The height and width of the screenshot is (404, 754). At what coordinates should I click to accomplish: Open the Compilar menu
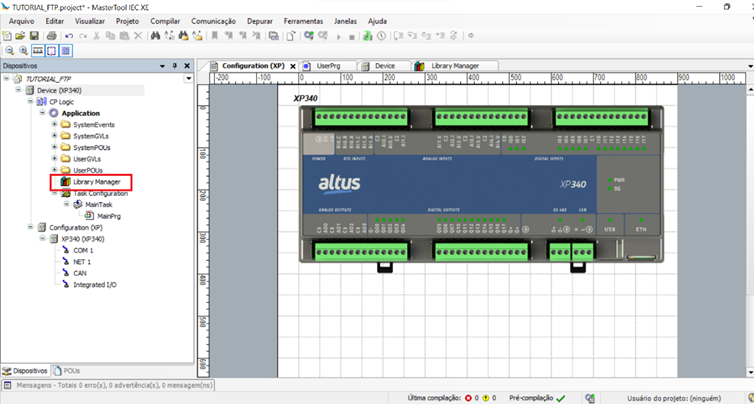(165, 21)
